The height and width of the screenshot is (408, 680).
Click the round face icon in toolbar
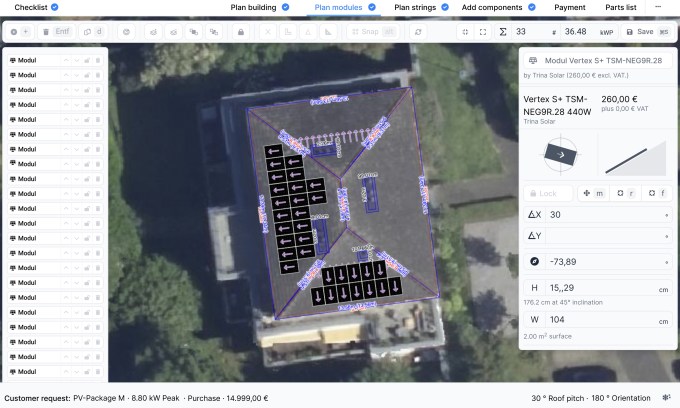[x=127, y=32]
